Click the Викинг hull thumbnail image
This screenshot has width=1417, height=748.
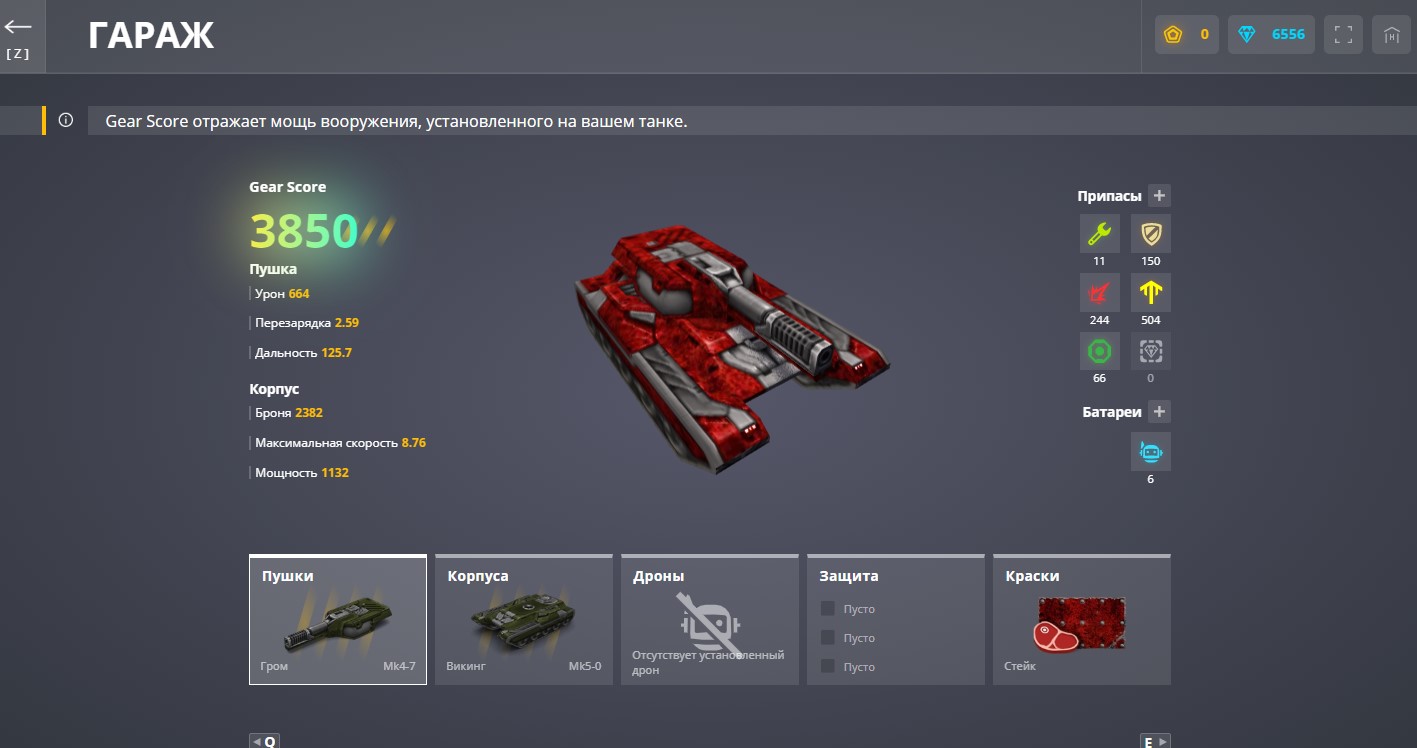522,620
